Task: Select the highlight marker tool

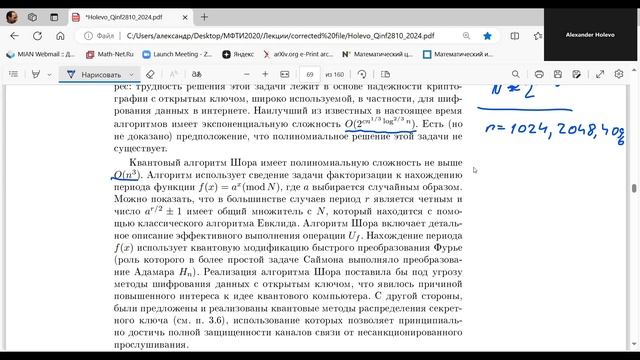Action: point(36,74)
